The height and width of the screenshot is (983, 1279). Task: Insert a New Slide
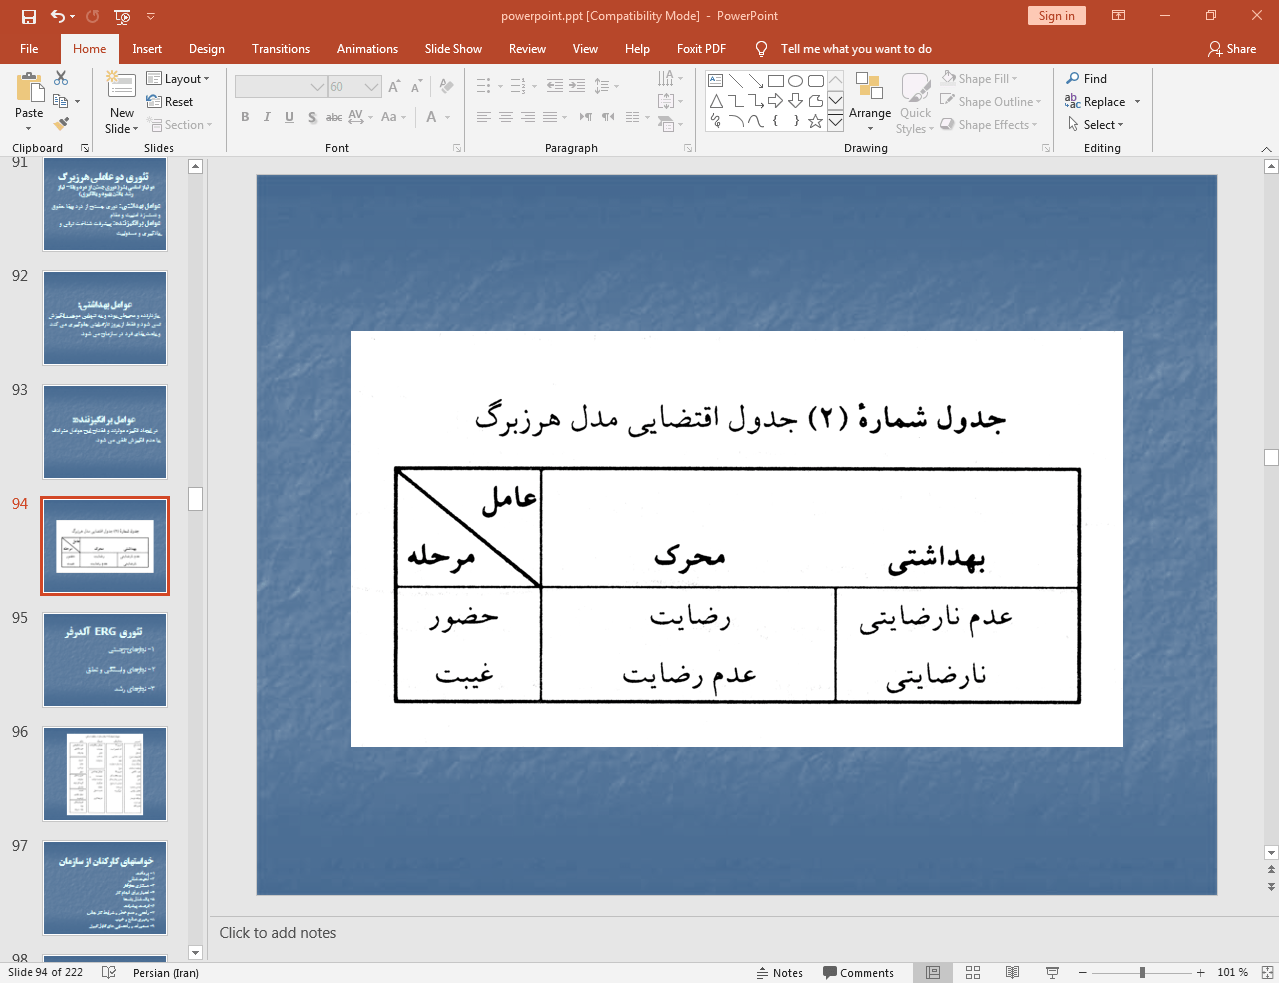[122, 103]
